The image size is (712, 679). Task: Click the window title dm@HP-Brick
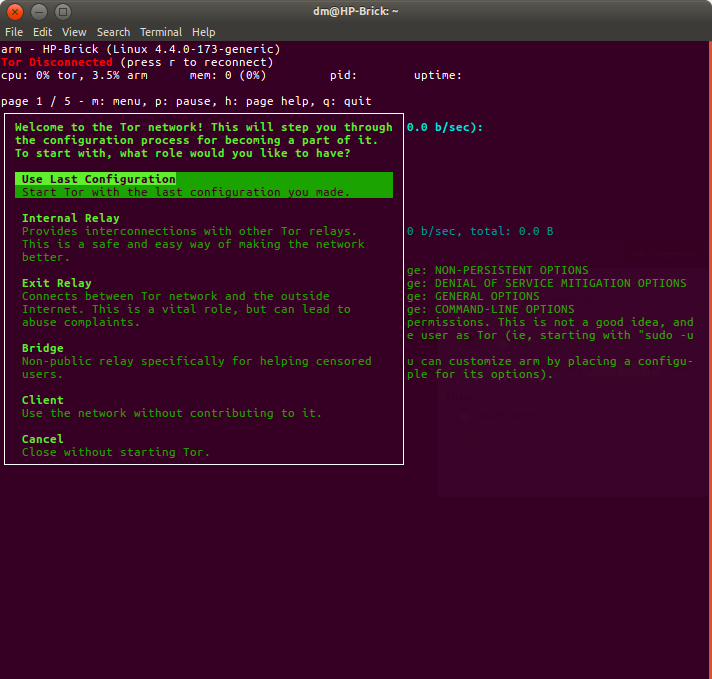pos(356,11)
